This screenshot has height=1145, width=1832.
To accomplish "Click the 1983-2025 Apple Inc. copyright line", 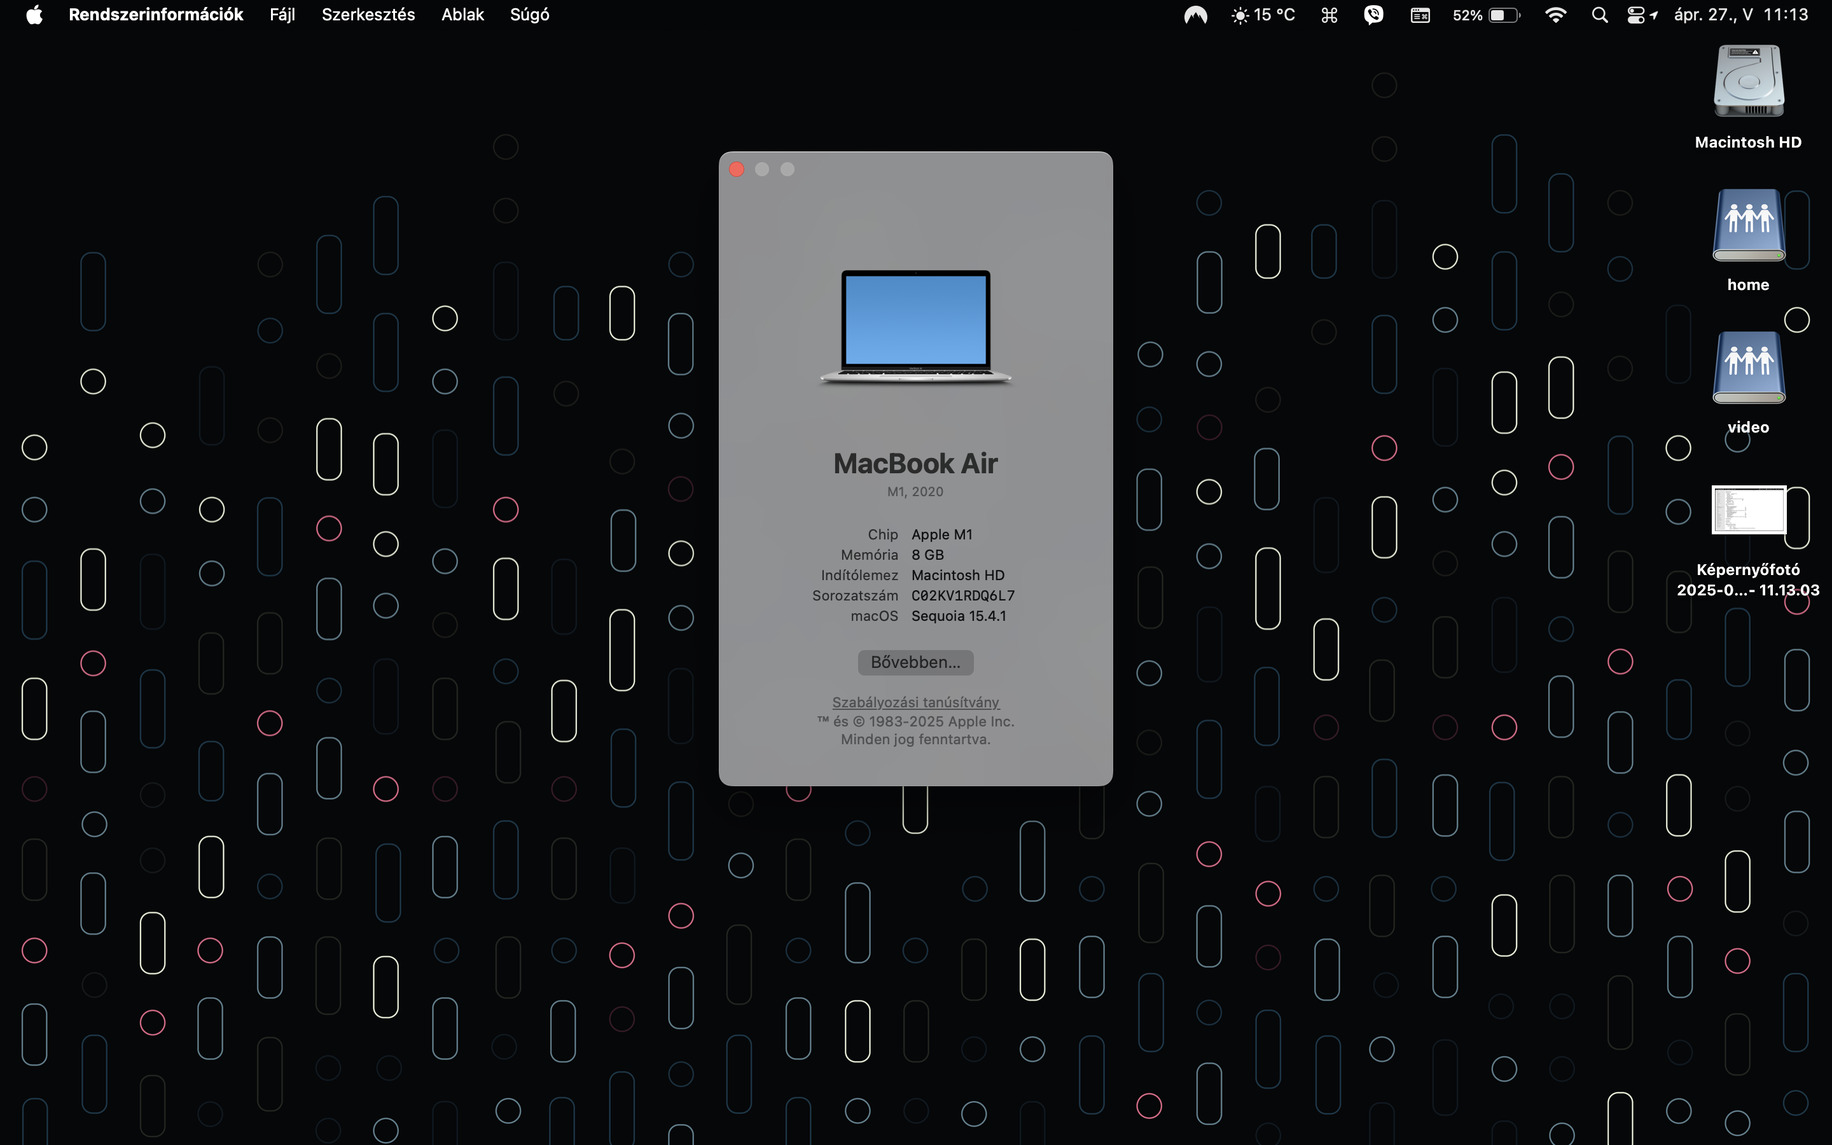I will [916, 721].
